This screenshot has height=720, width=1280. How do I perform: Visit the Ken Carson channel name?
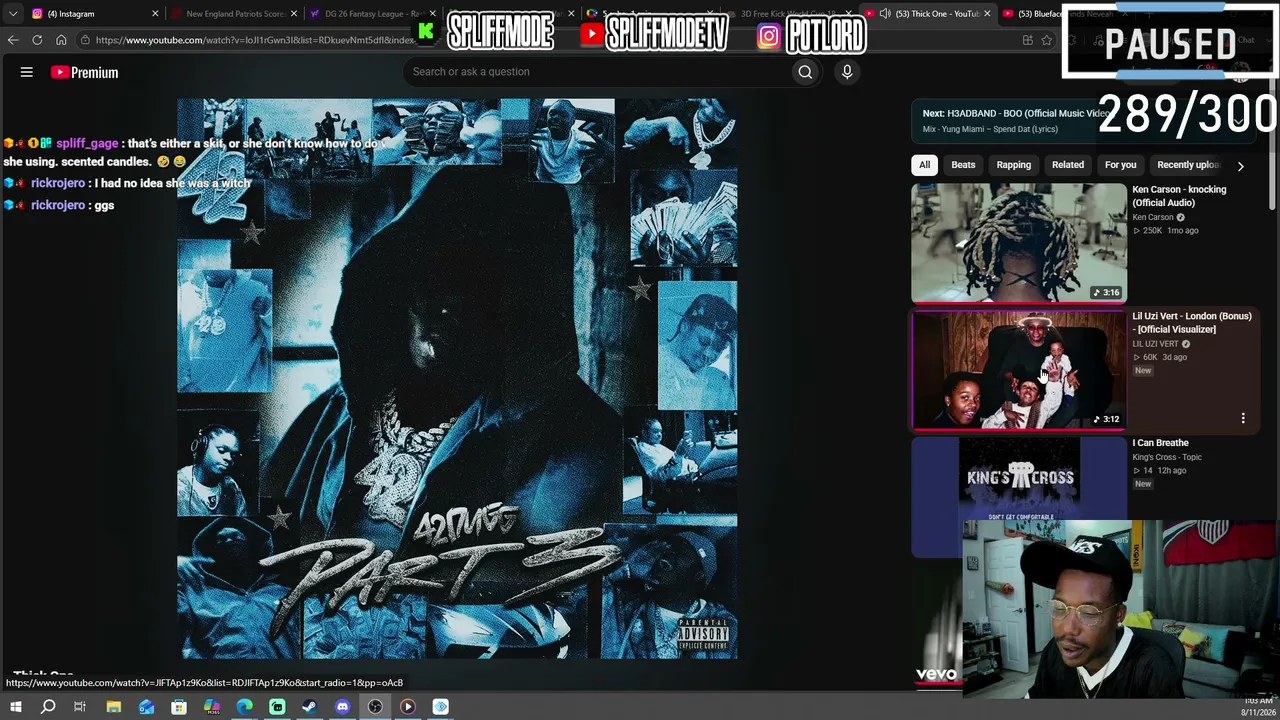(1153, 217)
